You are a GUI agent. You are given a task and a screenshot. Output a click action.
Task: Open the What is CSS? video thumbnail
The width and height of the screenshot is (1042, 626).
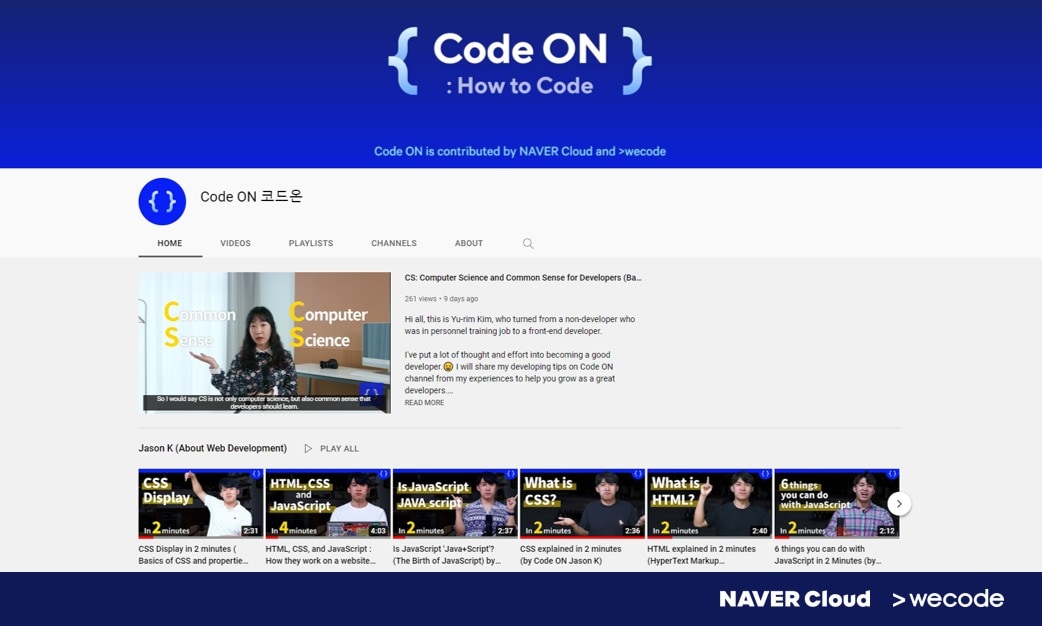point(582,503)
